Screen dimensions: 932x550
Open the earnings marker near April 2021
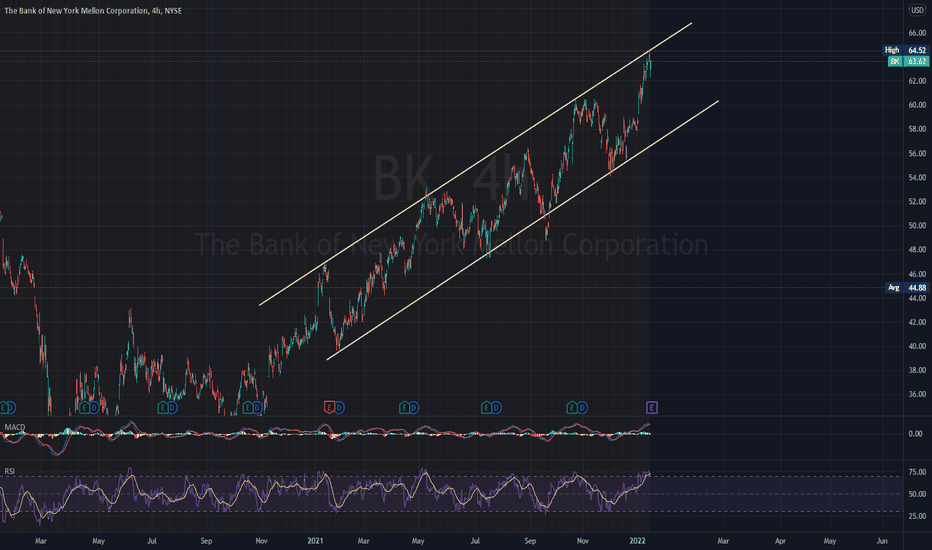click(404, 407)
